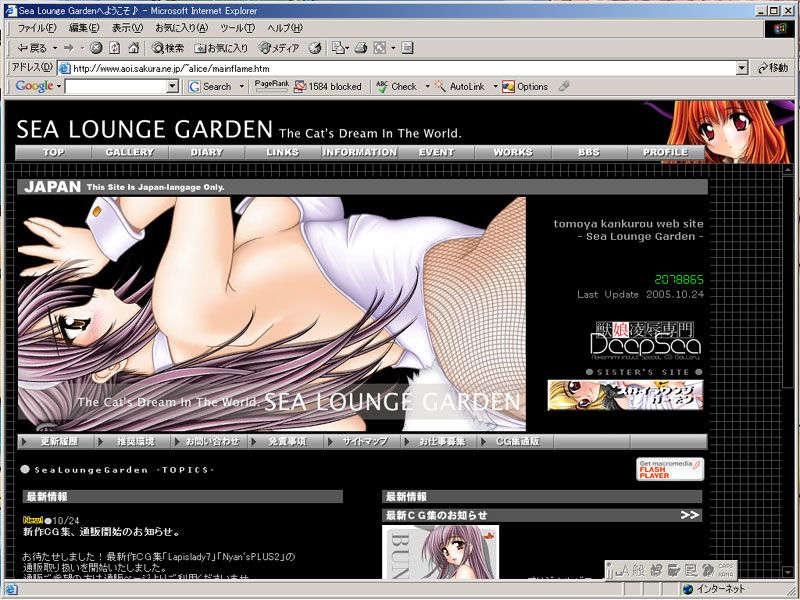The height and width of the screenshot is (600, 800).
Task: Stop page loading with the Stop icon
Action: pyautogui.click(x=96, y=48)
